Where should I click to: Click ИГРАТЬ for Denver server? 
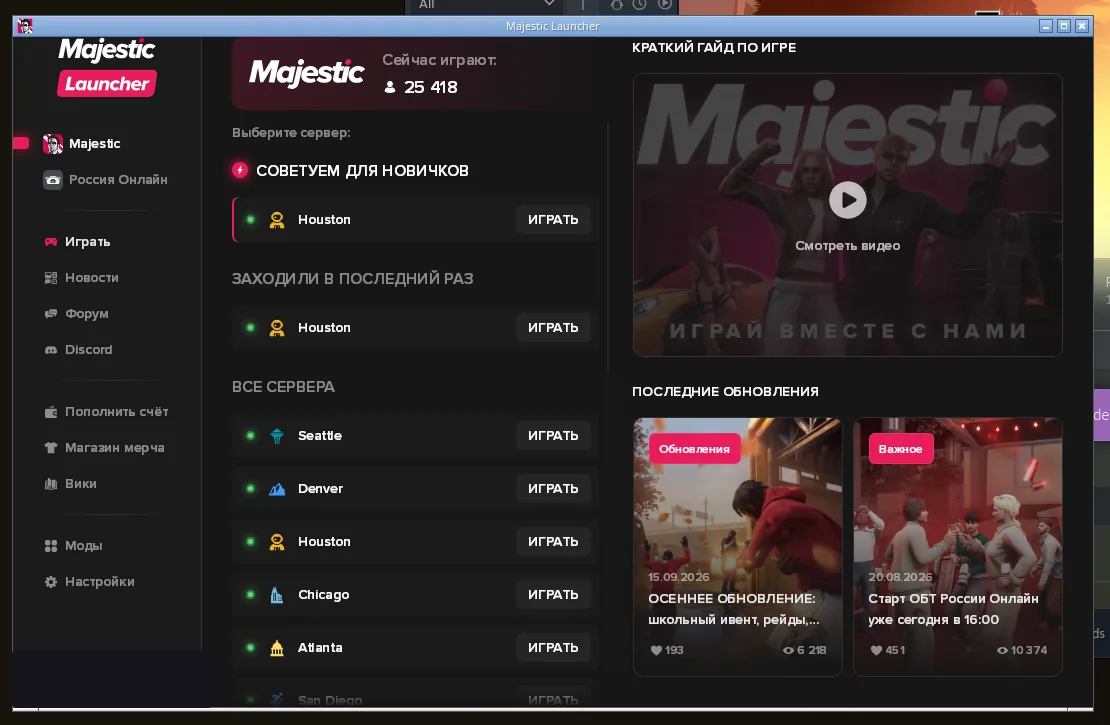click(553, 489)
